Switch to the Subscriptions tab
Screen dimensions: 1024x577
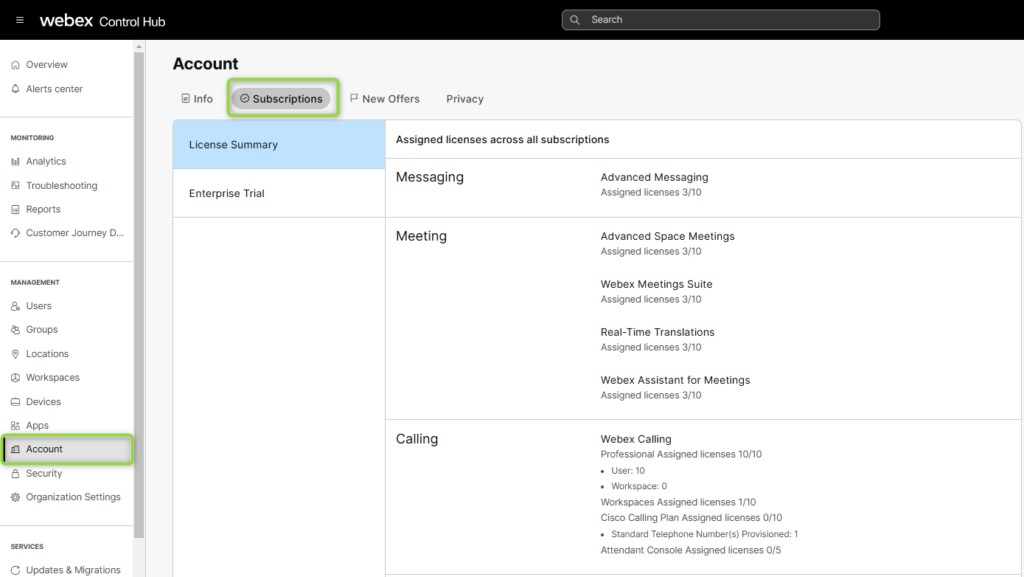281,98
